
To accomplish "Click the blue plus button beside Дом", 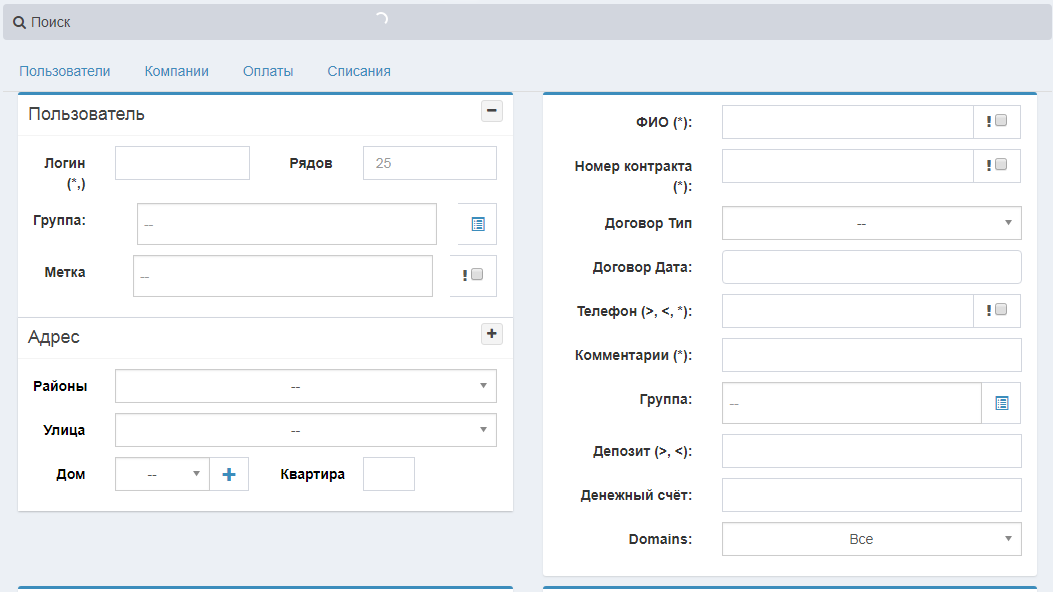I will click(x=228, y=475).
